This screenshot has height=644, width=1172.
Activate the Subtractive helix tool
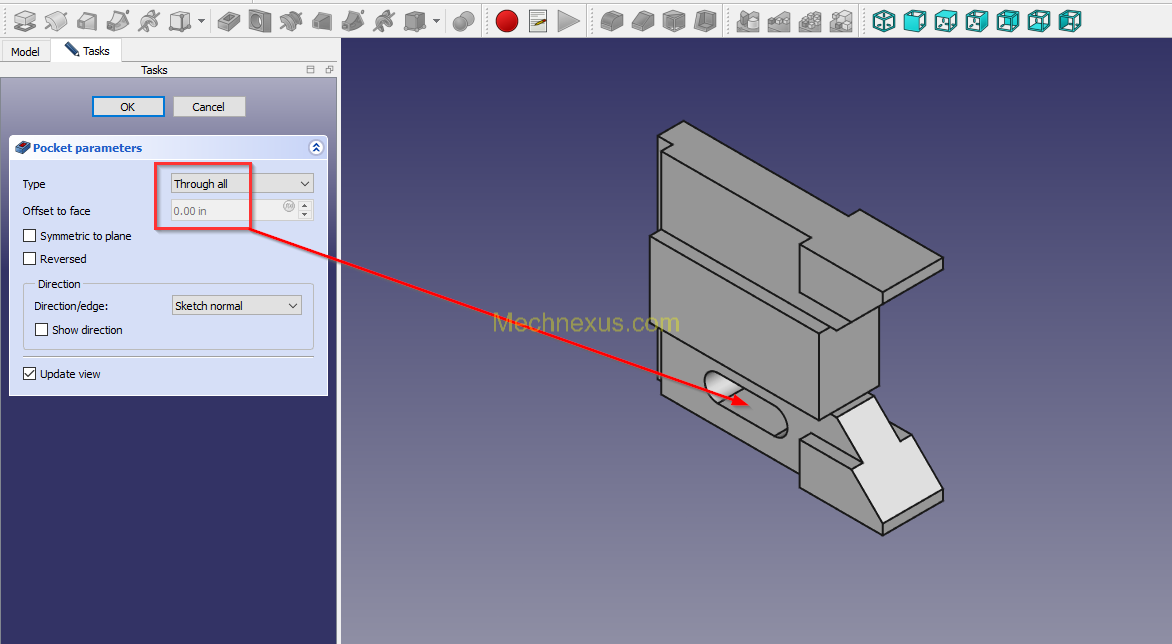click(x=383, y=21)
